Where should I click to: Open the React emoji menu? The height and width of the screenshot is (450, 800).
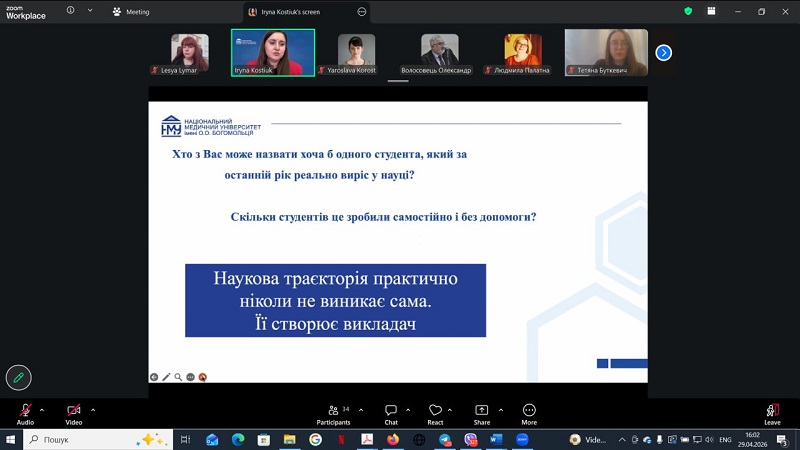(435, 414)
